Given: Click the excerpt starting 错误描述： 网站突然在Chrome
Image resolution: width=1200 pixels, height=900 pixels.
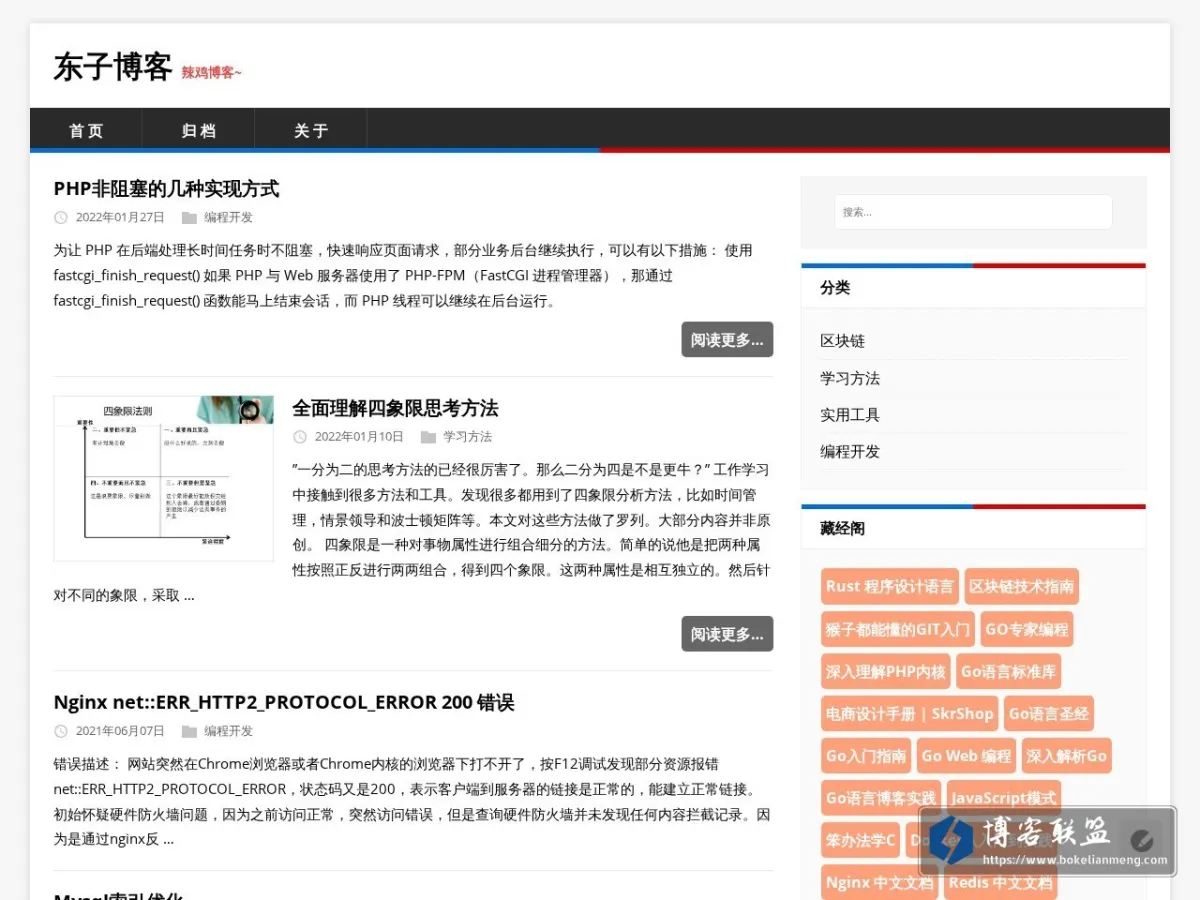Looking at the screenshot, I should click(412, 801).
